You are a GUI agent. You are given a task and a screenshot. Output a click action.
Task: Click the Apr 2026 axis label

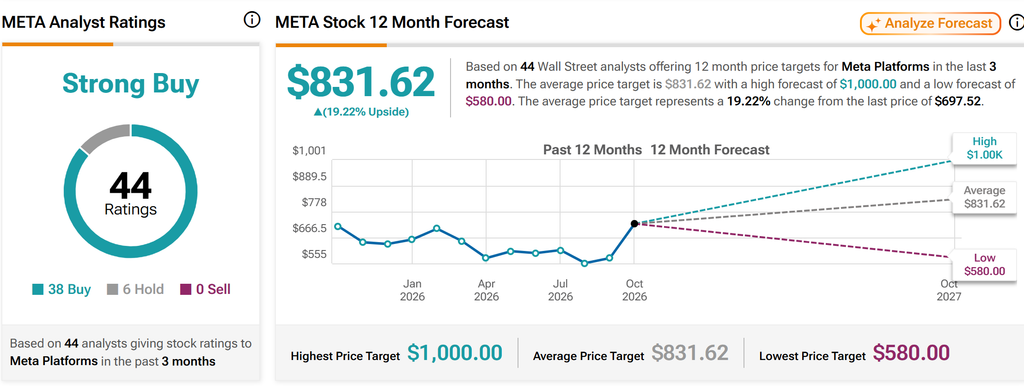point(486,290)
